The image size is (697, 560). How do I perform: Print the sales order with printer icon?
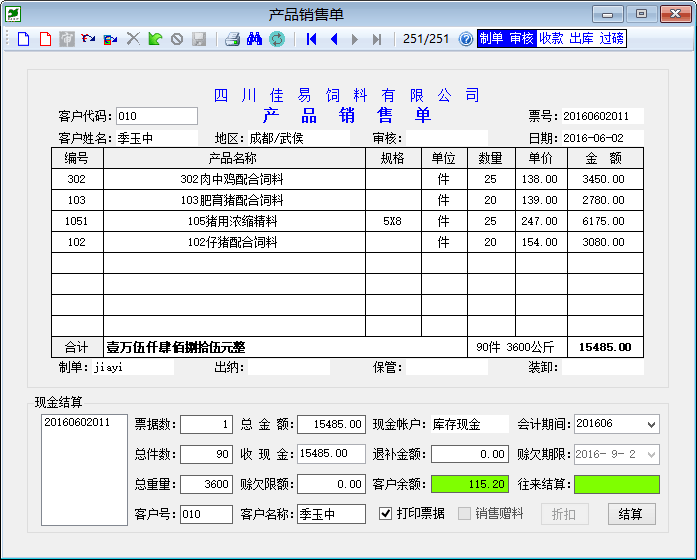(232, 39)
